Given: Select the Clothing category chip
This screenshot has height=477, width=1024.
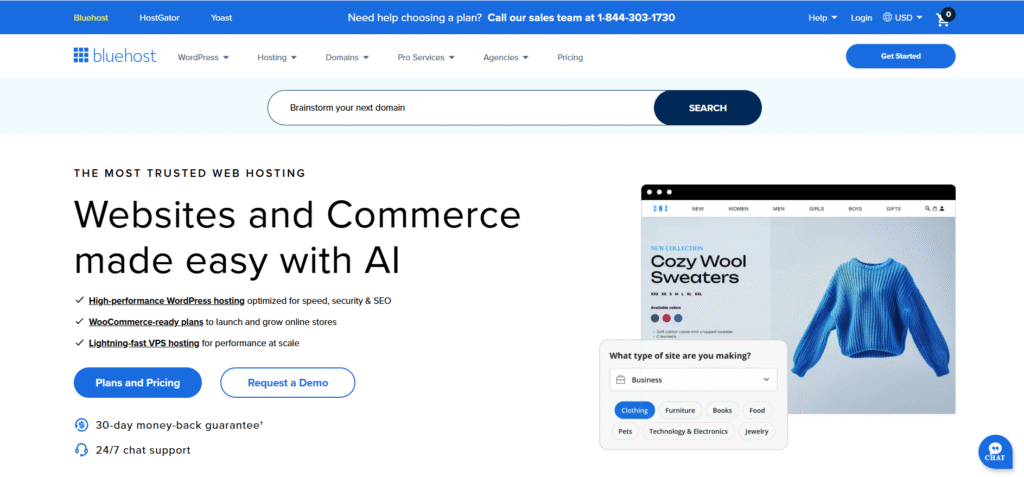Looking at the screenshot, I should point(634,410).
